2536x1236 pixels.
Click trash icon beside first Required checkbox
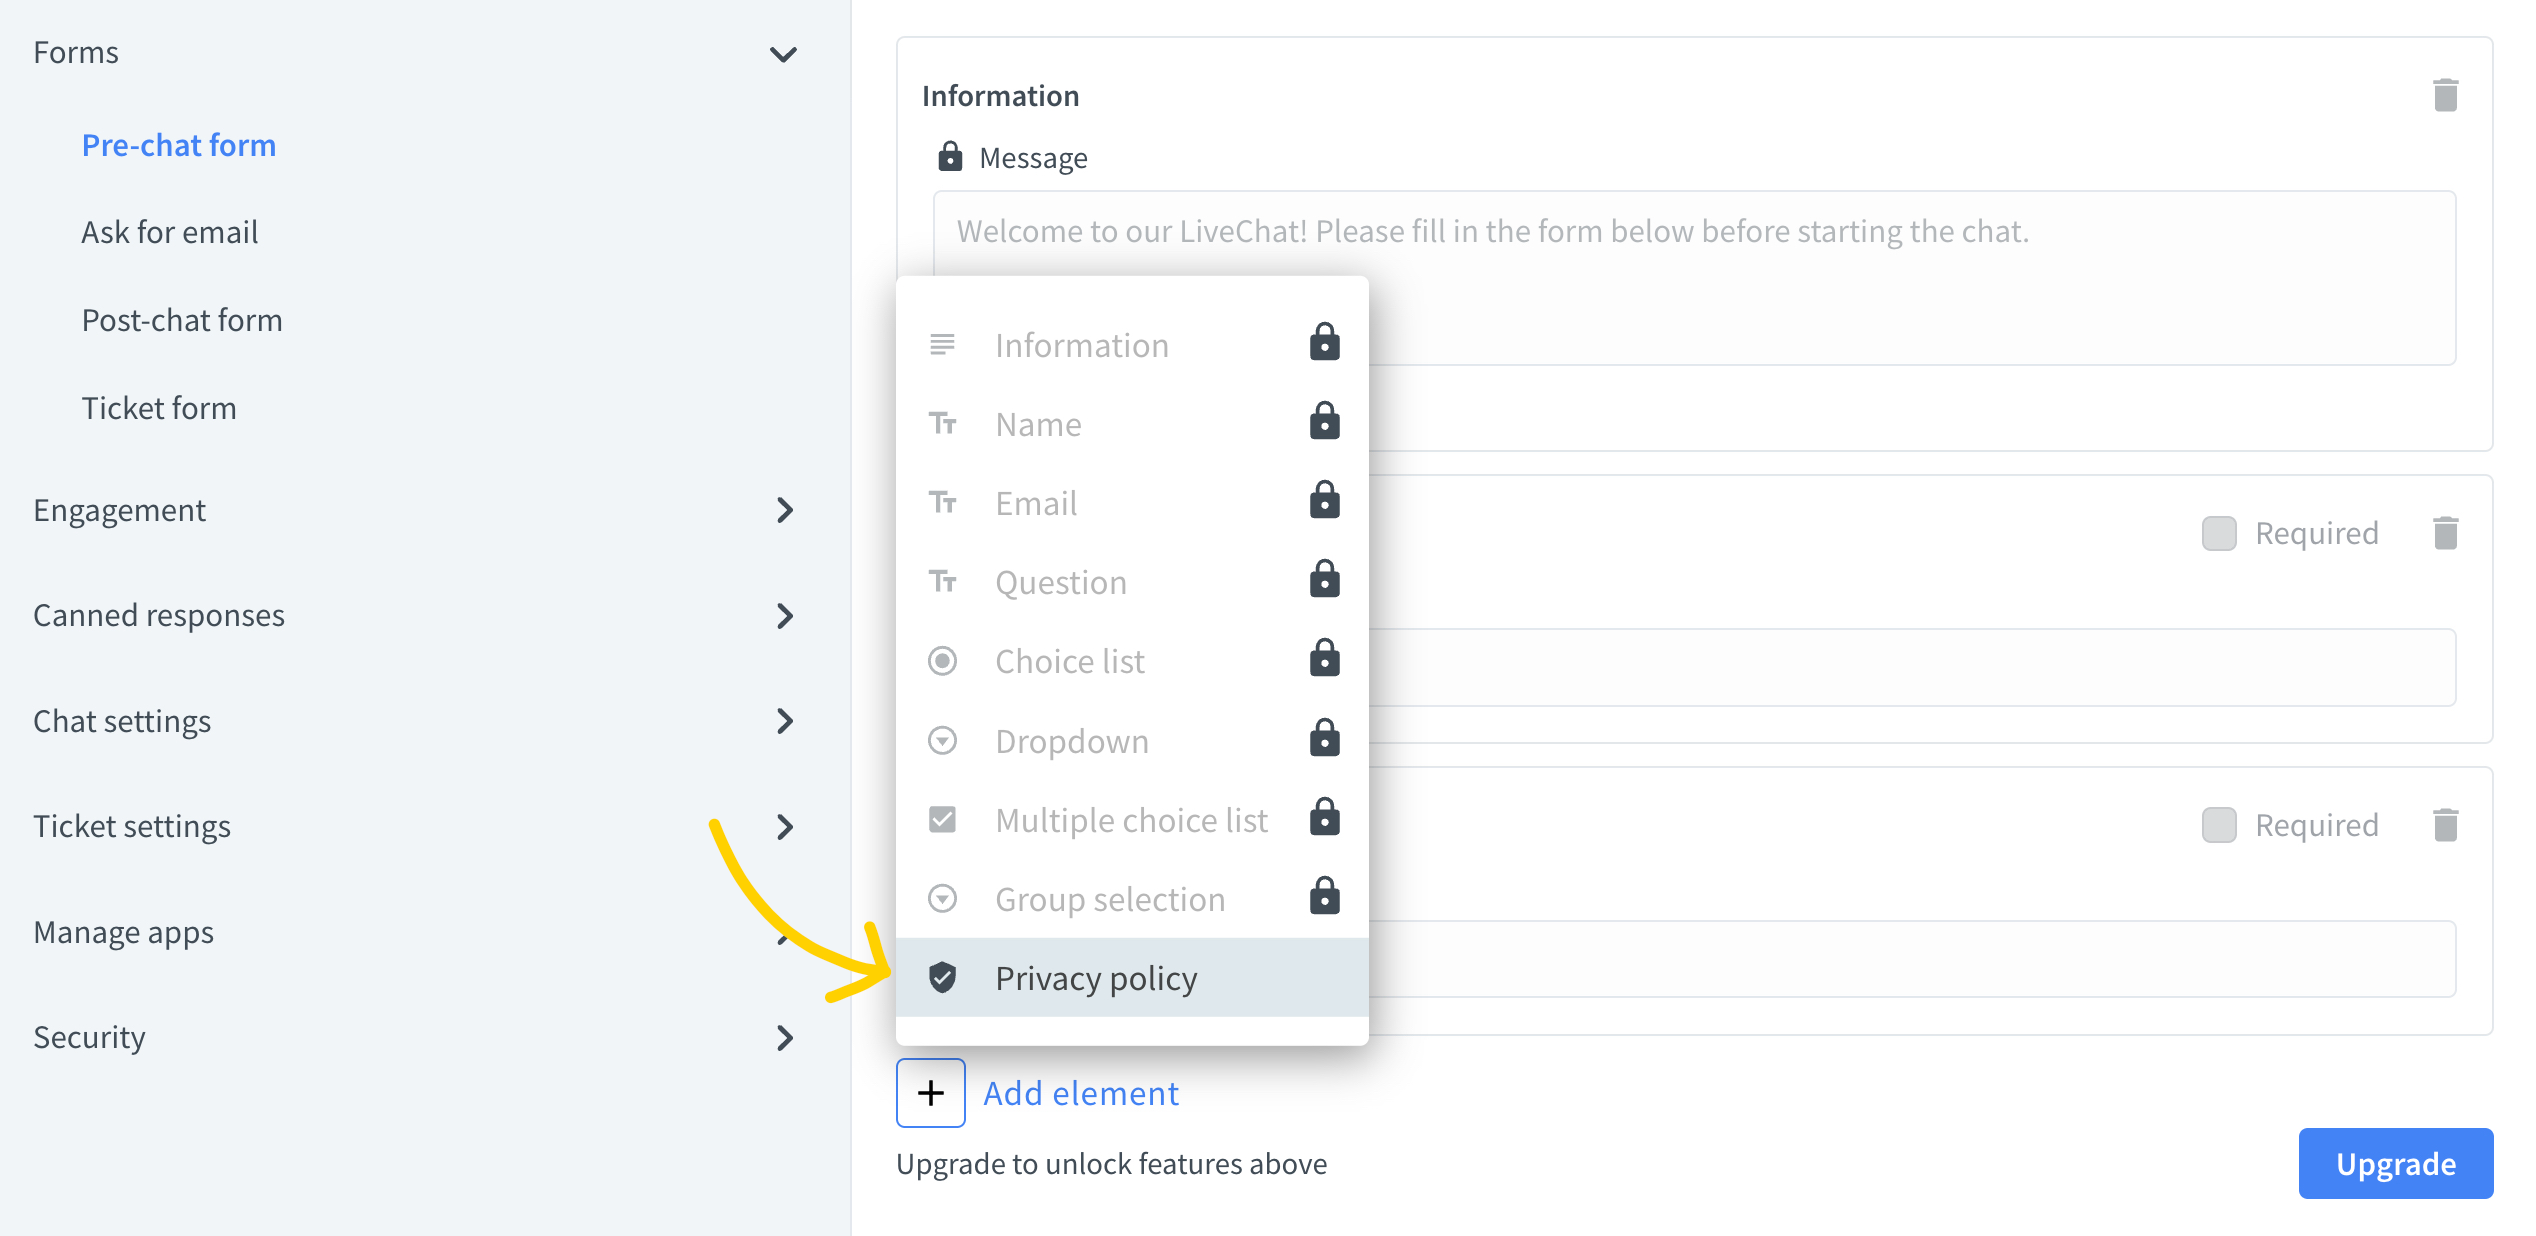tap(2445, 532)
